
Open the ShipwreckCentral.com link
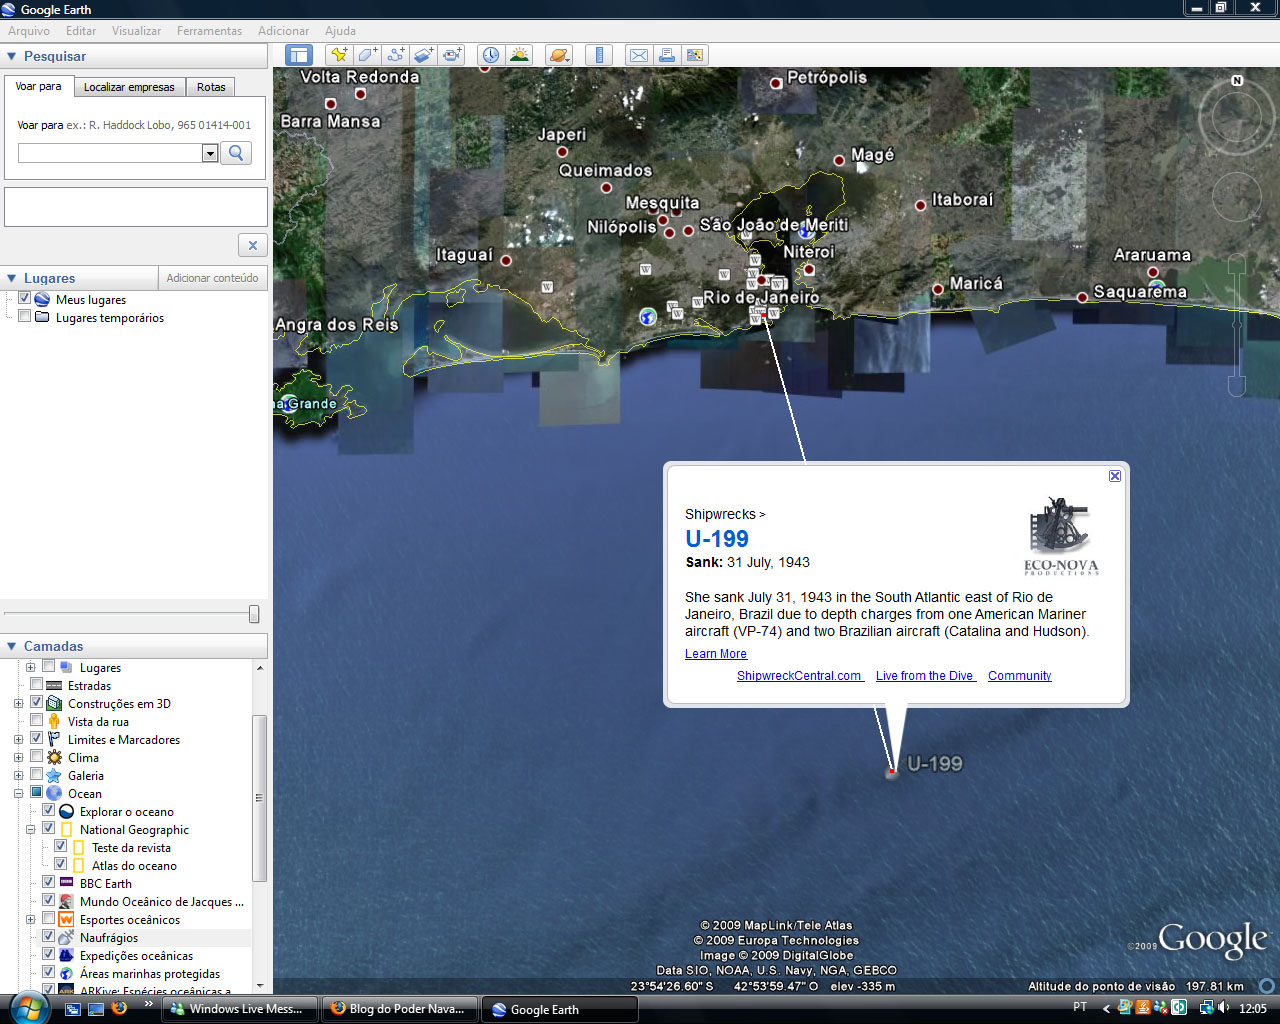pos(800,676)
